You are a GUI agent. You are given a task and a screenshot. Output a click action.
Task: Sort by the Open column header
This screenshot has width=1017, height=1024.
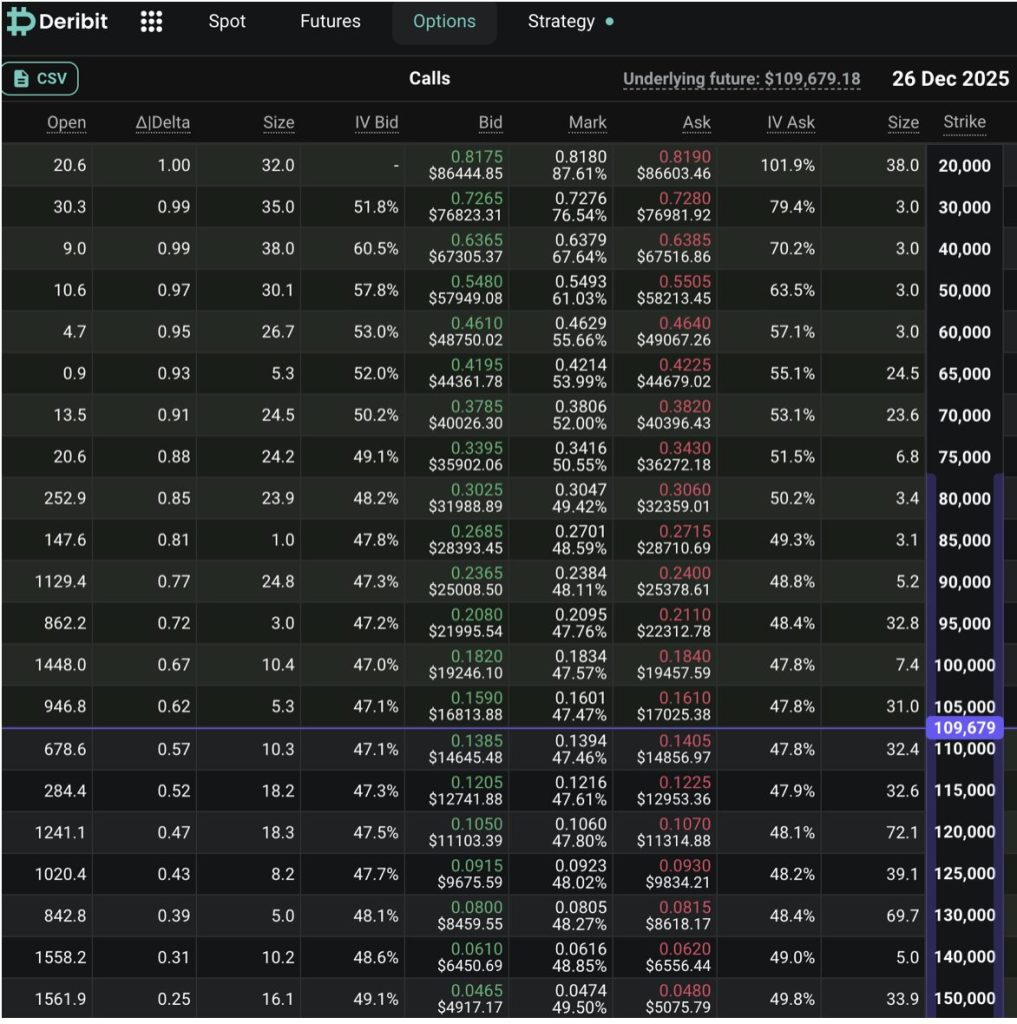[x=66, y=123]
